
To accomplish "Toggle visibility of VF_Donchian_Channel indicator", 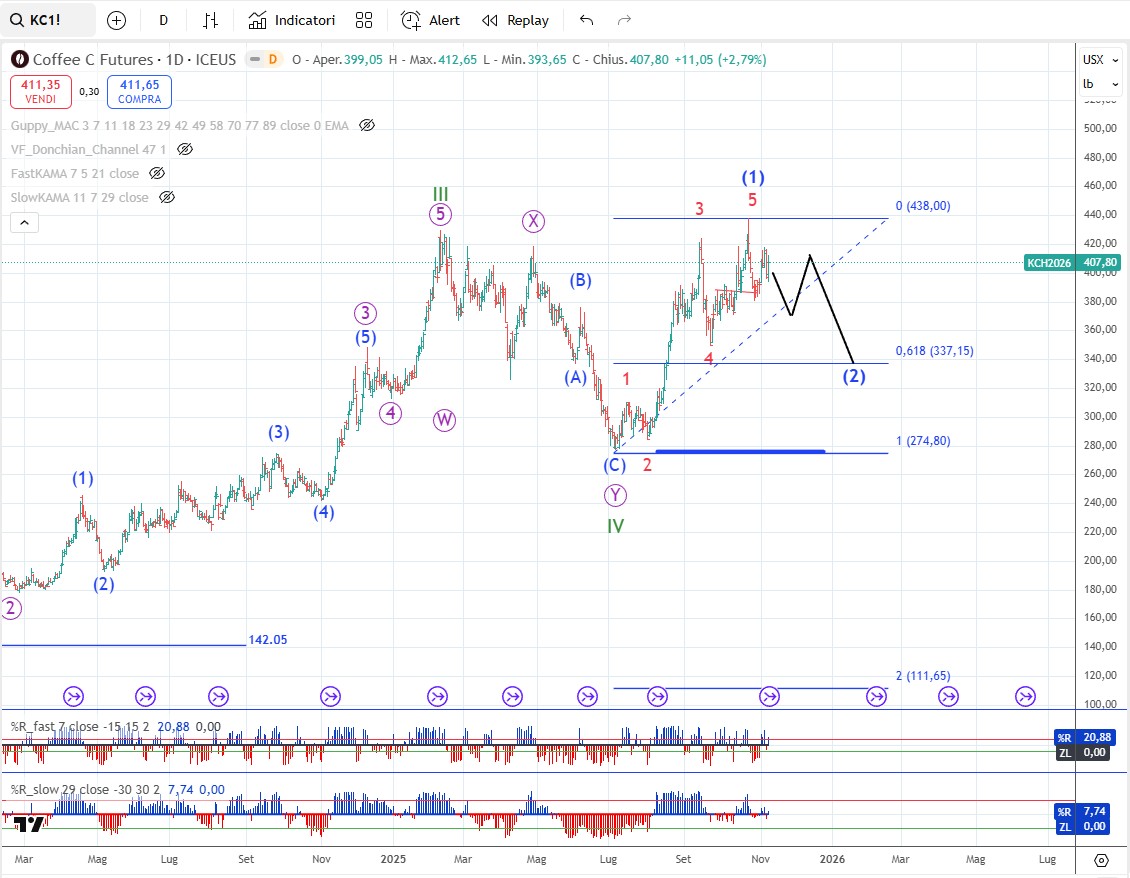I will [184, 149].
